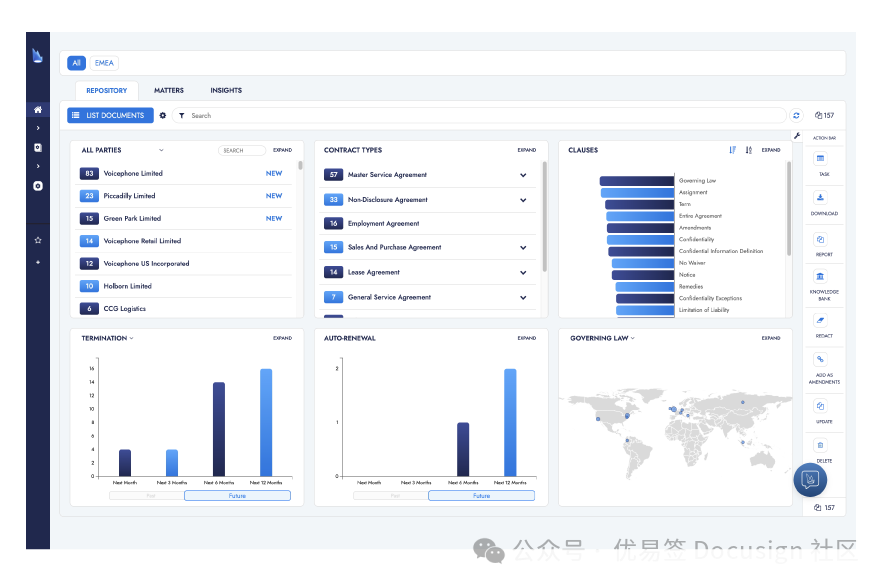Screen dimensions: 886x585
Task: Click the ascending sort icon in Clauses panel
Action: [732, 150]
